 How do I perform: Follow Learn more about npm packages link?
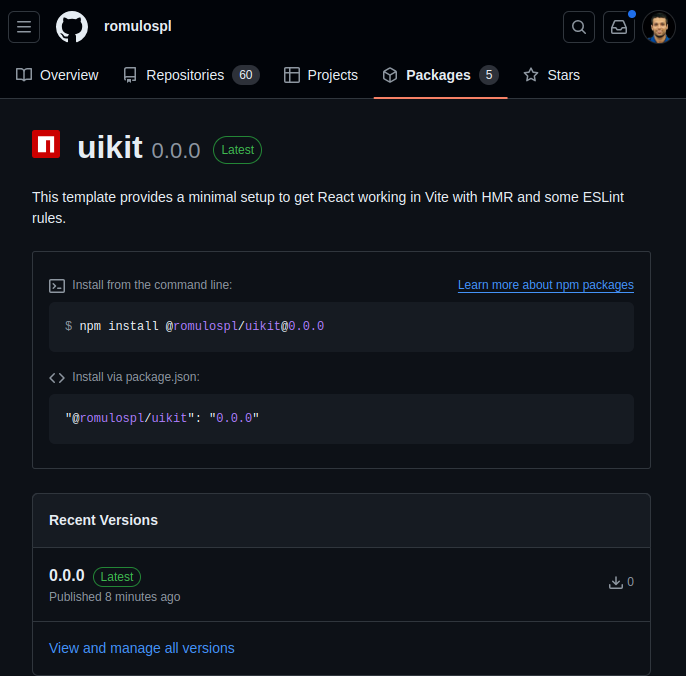point(546,285)
